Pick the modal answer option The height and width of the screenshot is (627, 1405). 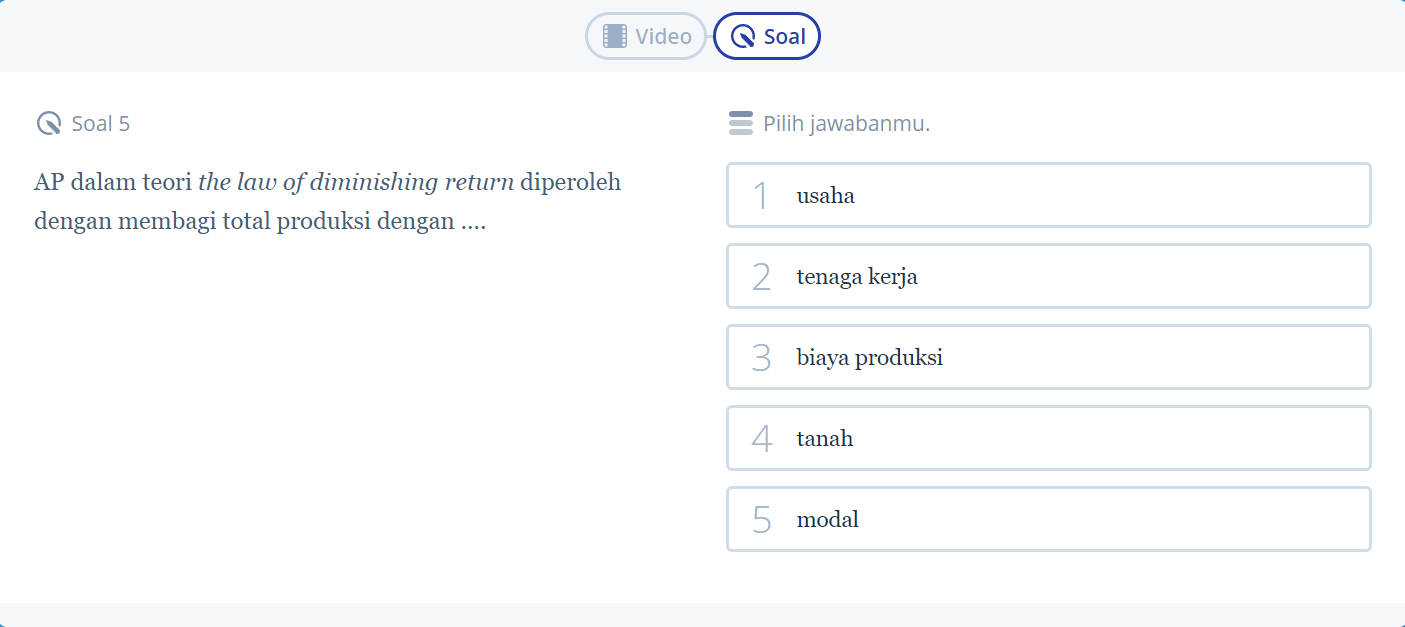1048,519
